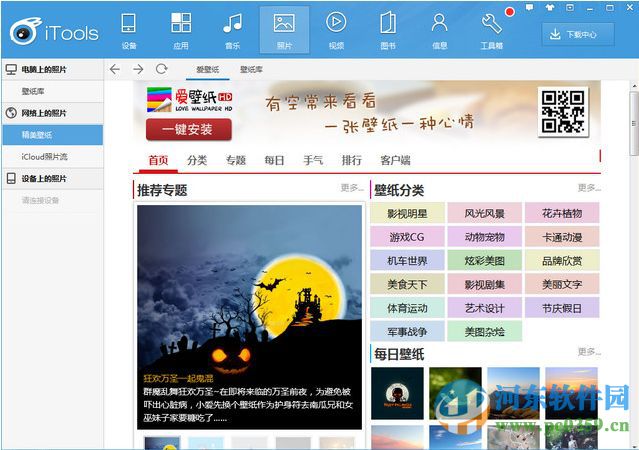Select the 专题 tab
Screen dimensions: 639x450
236,160
